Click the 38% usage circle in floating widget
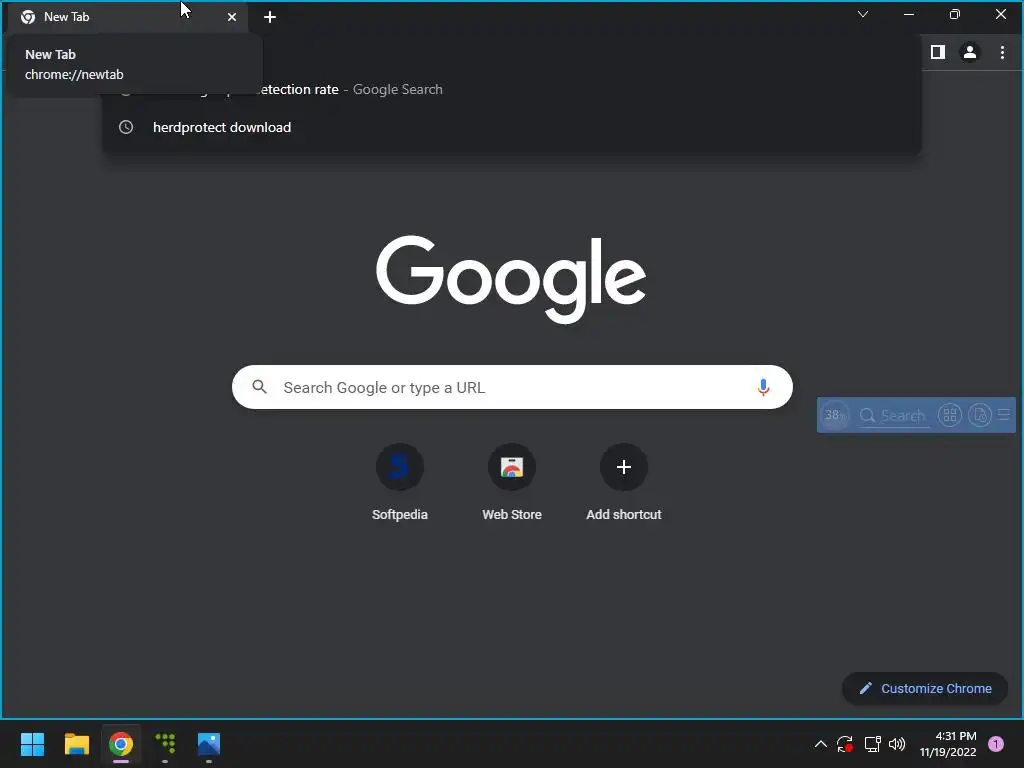 click(834, 415)
